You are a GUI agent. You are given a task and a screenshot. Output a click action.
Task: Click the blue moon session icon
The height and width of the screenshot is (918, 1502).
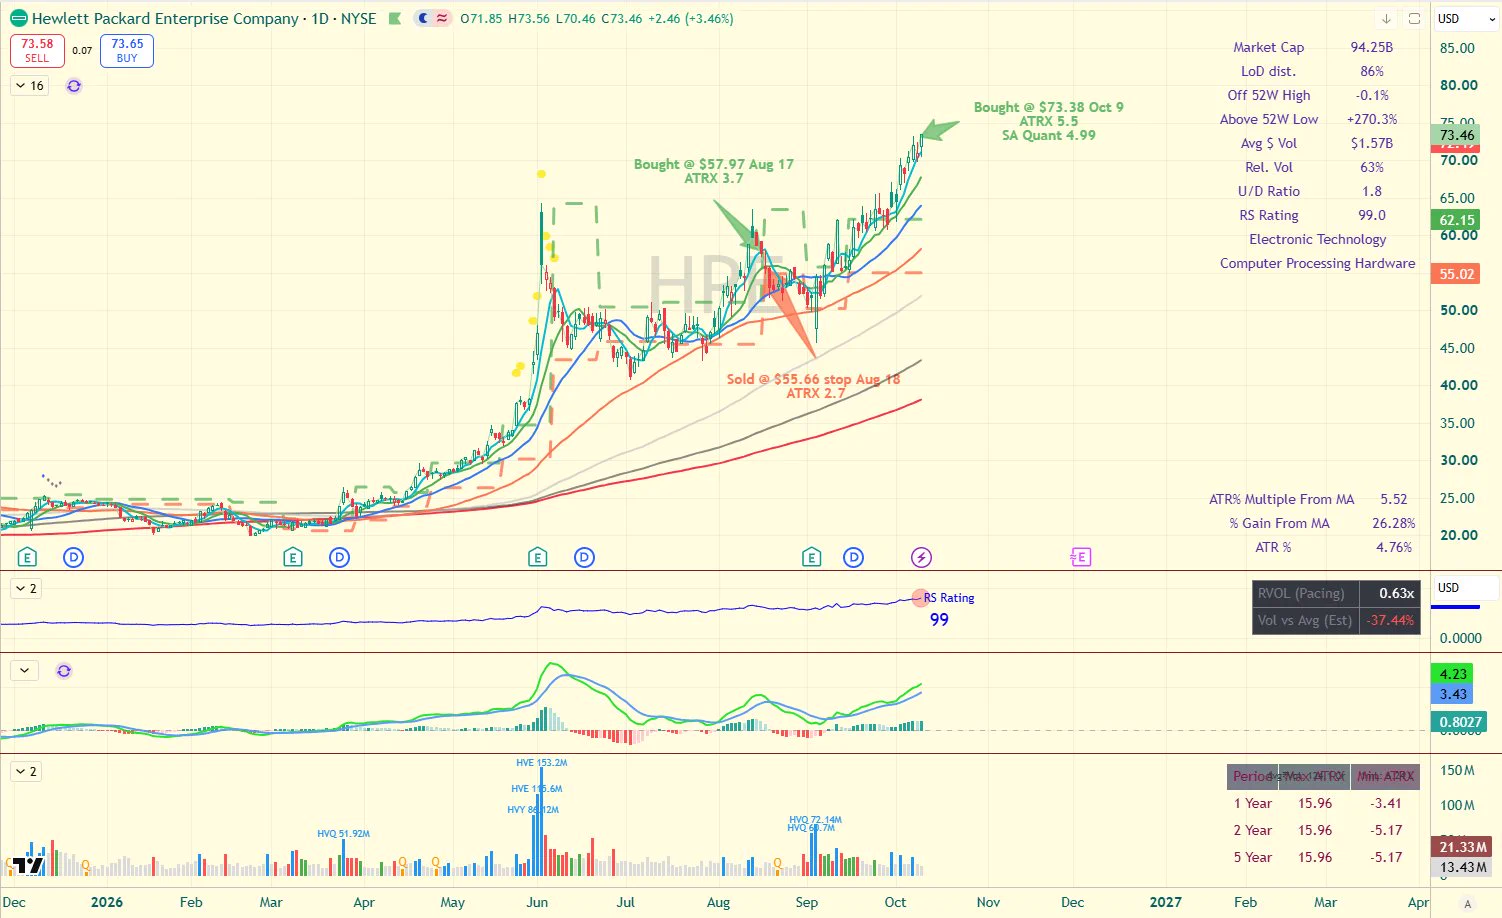pos(424,18)
